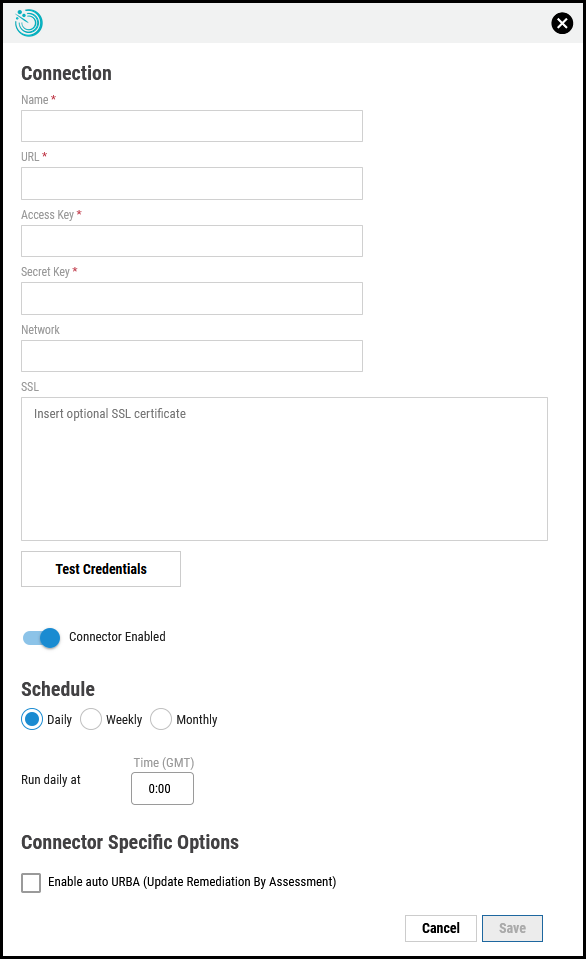The height and width of the screenshot is (959, 586).
Task: Click the Save button
Action: [x=512, y=928]
